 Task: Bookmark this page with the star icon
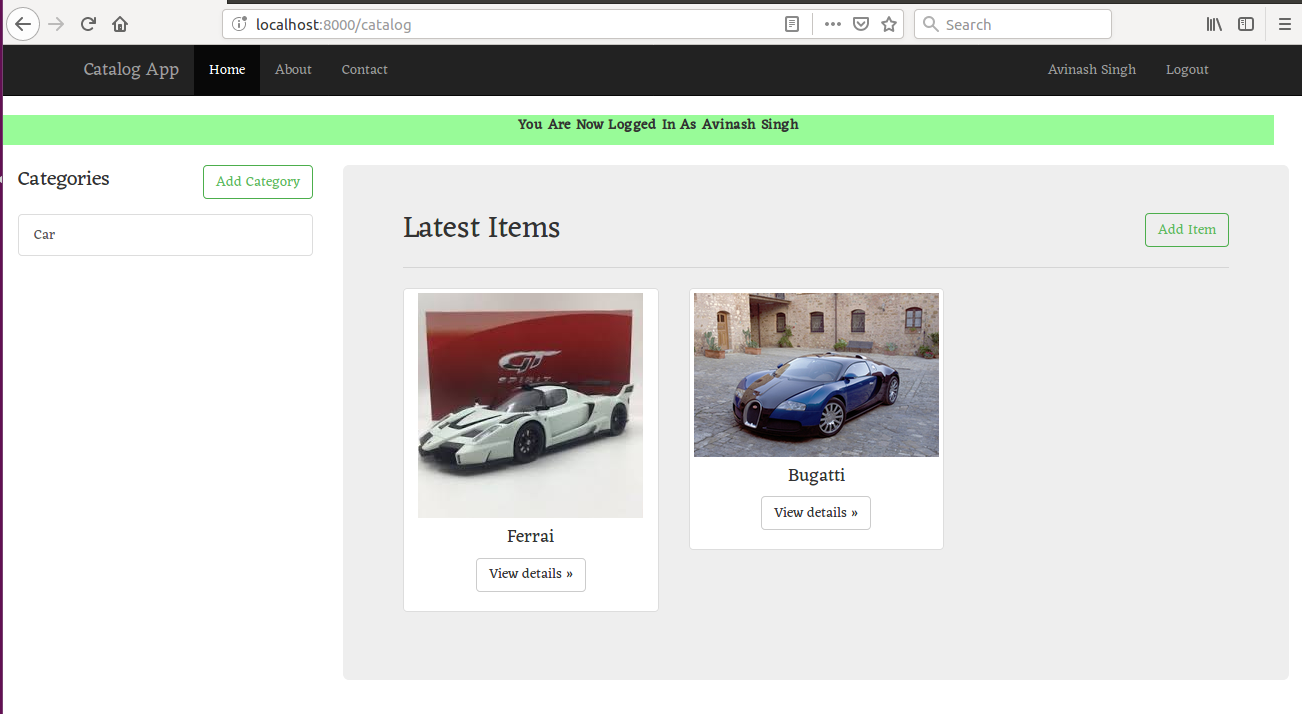click(x=889, y=24)
